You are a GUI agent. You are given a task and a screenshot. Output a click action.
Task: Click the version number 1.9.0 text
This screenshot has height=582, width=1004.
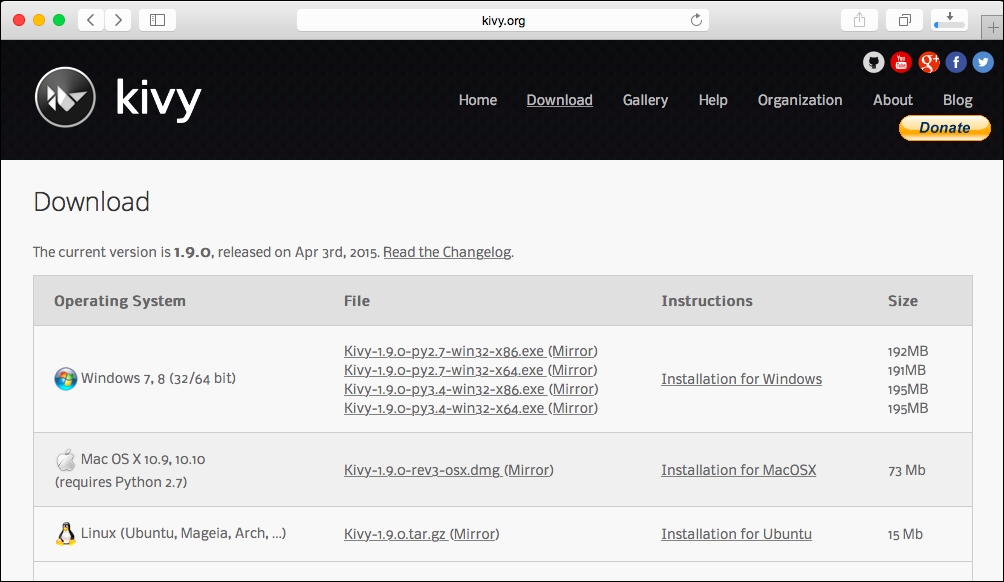pyautogui.click(x=192, y=252)
